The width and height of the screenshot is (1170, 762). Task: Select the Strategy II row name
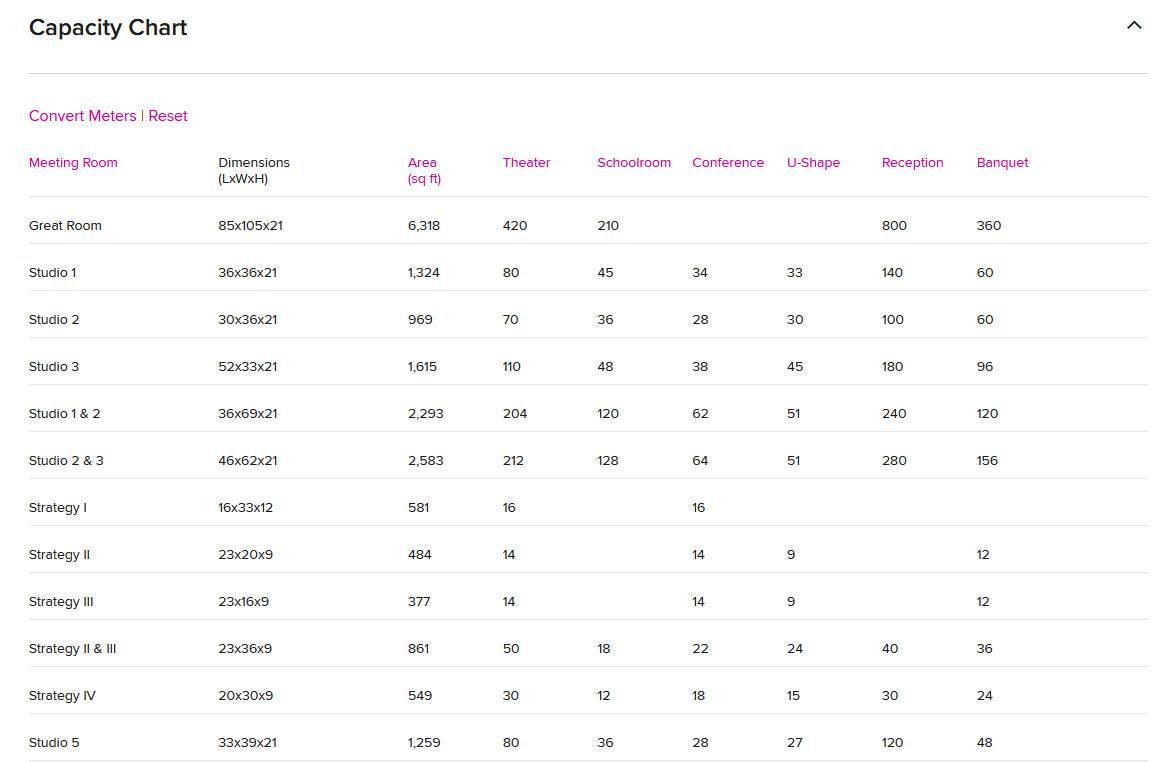click(x=59, y=555)
